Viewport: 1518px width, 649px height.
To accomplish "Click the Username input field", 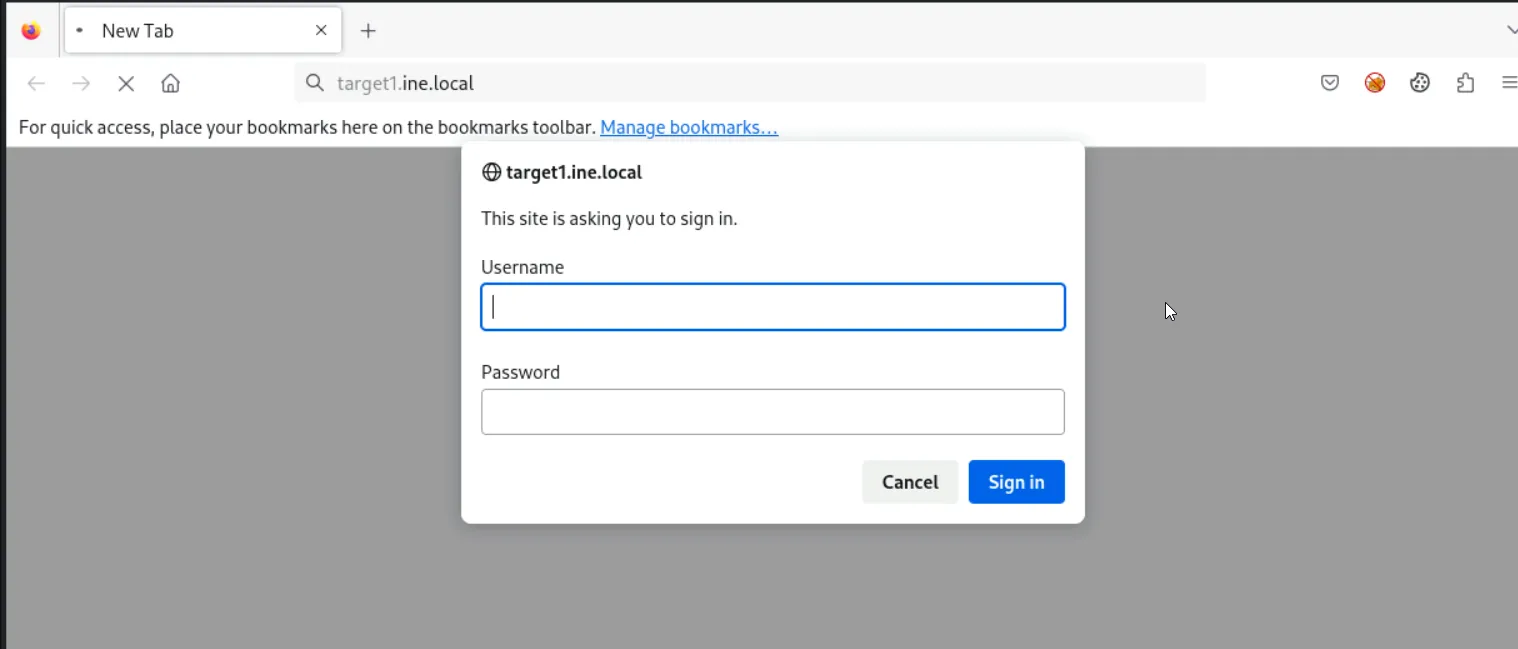I will click(x=772, y=306).
